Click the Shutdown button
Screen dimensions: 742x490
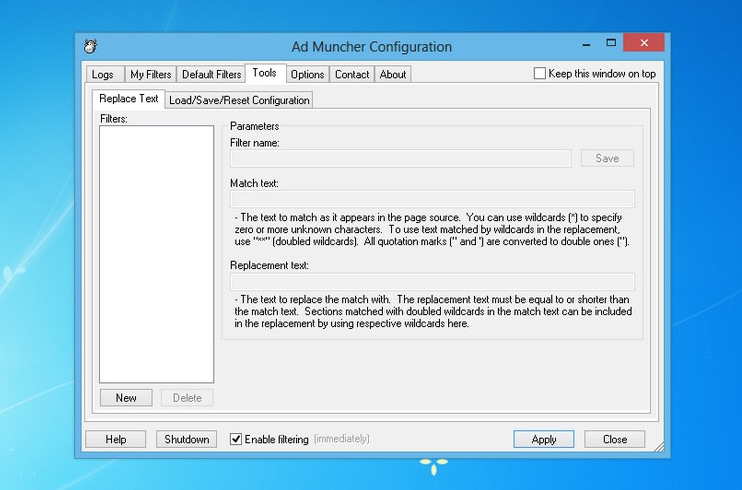[x=186, y=439]
